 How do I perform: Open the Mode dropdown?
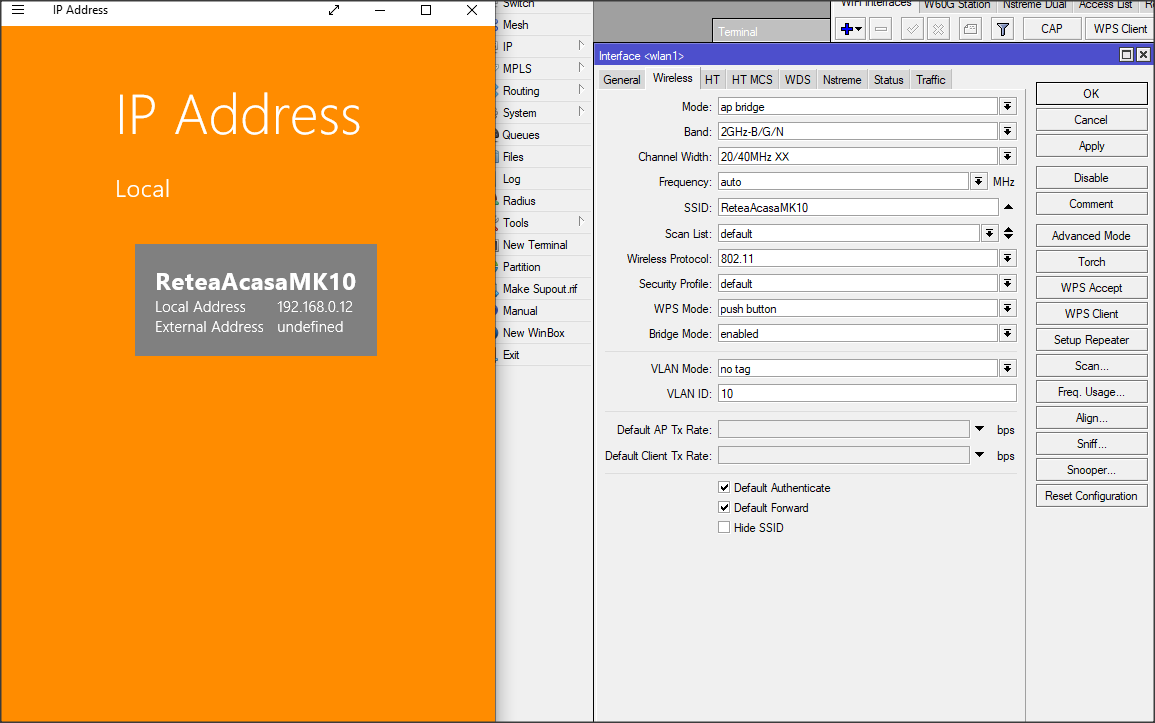(1008, 107)
